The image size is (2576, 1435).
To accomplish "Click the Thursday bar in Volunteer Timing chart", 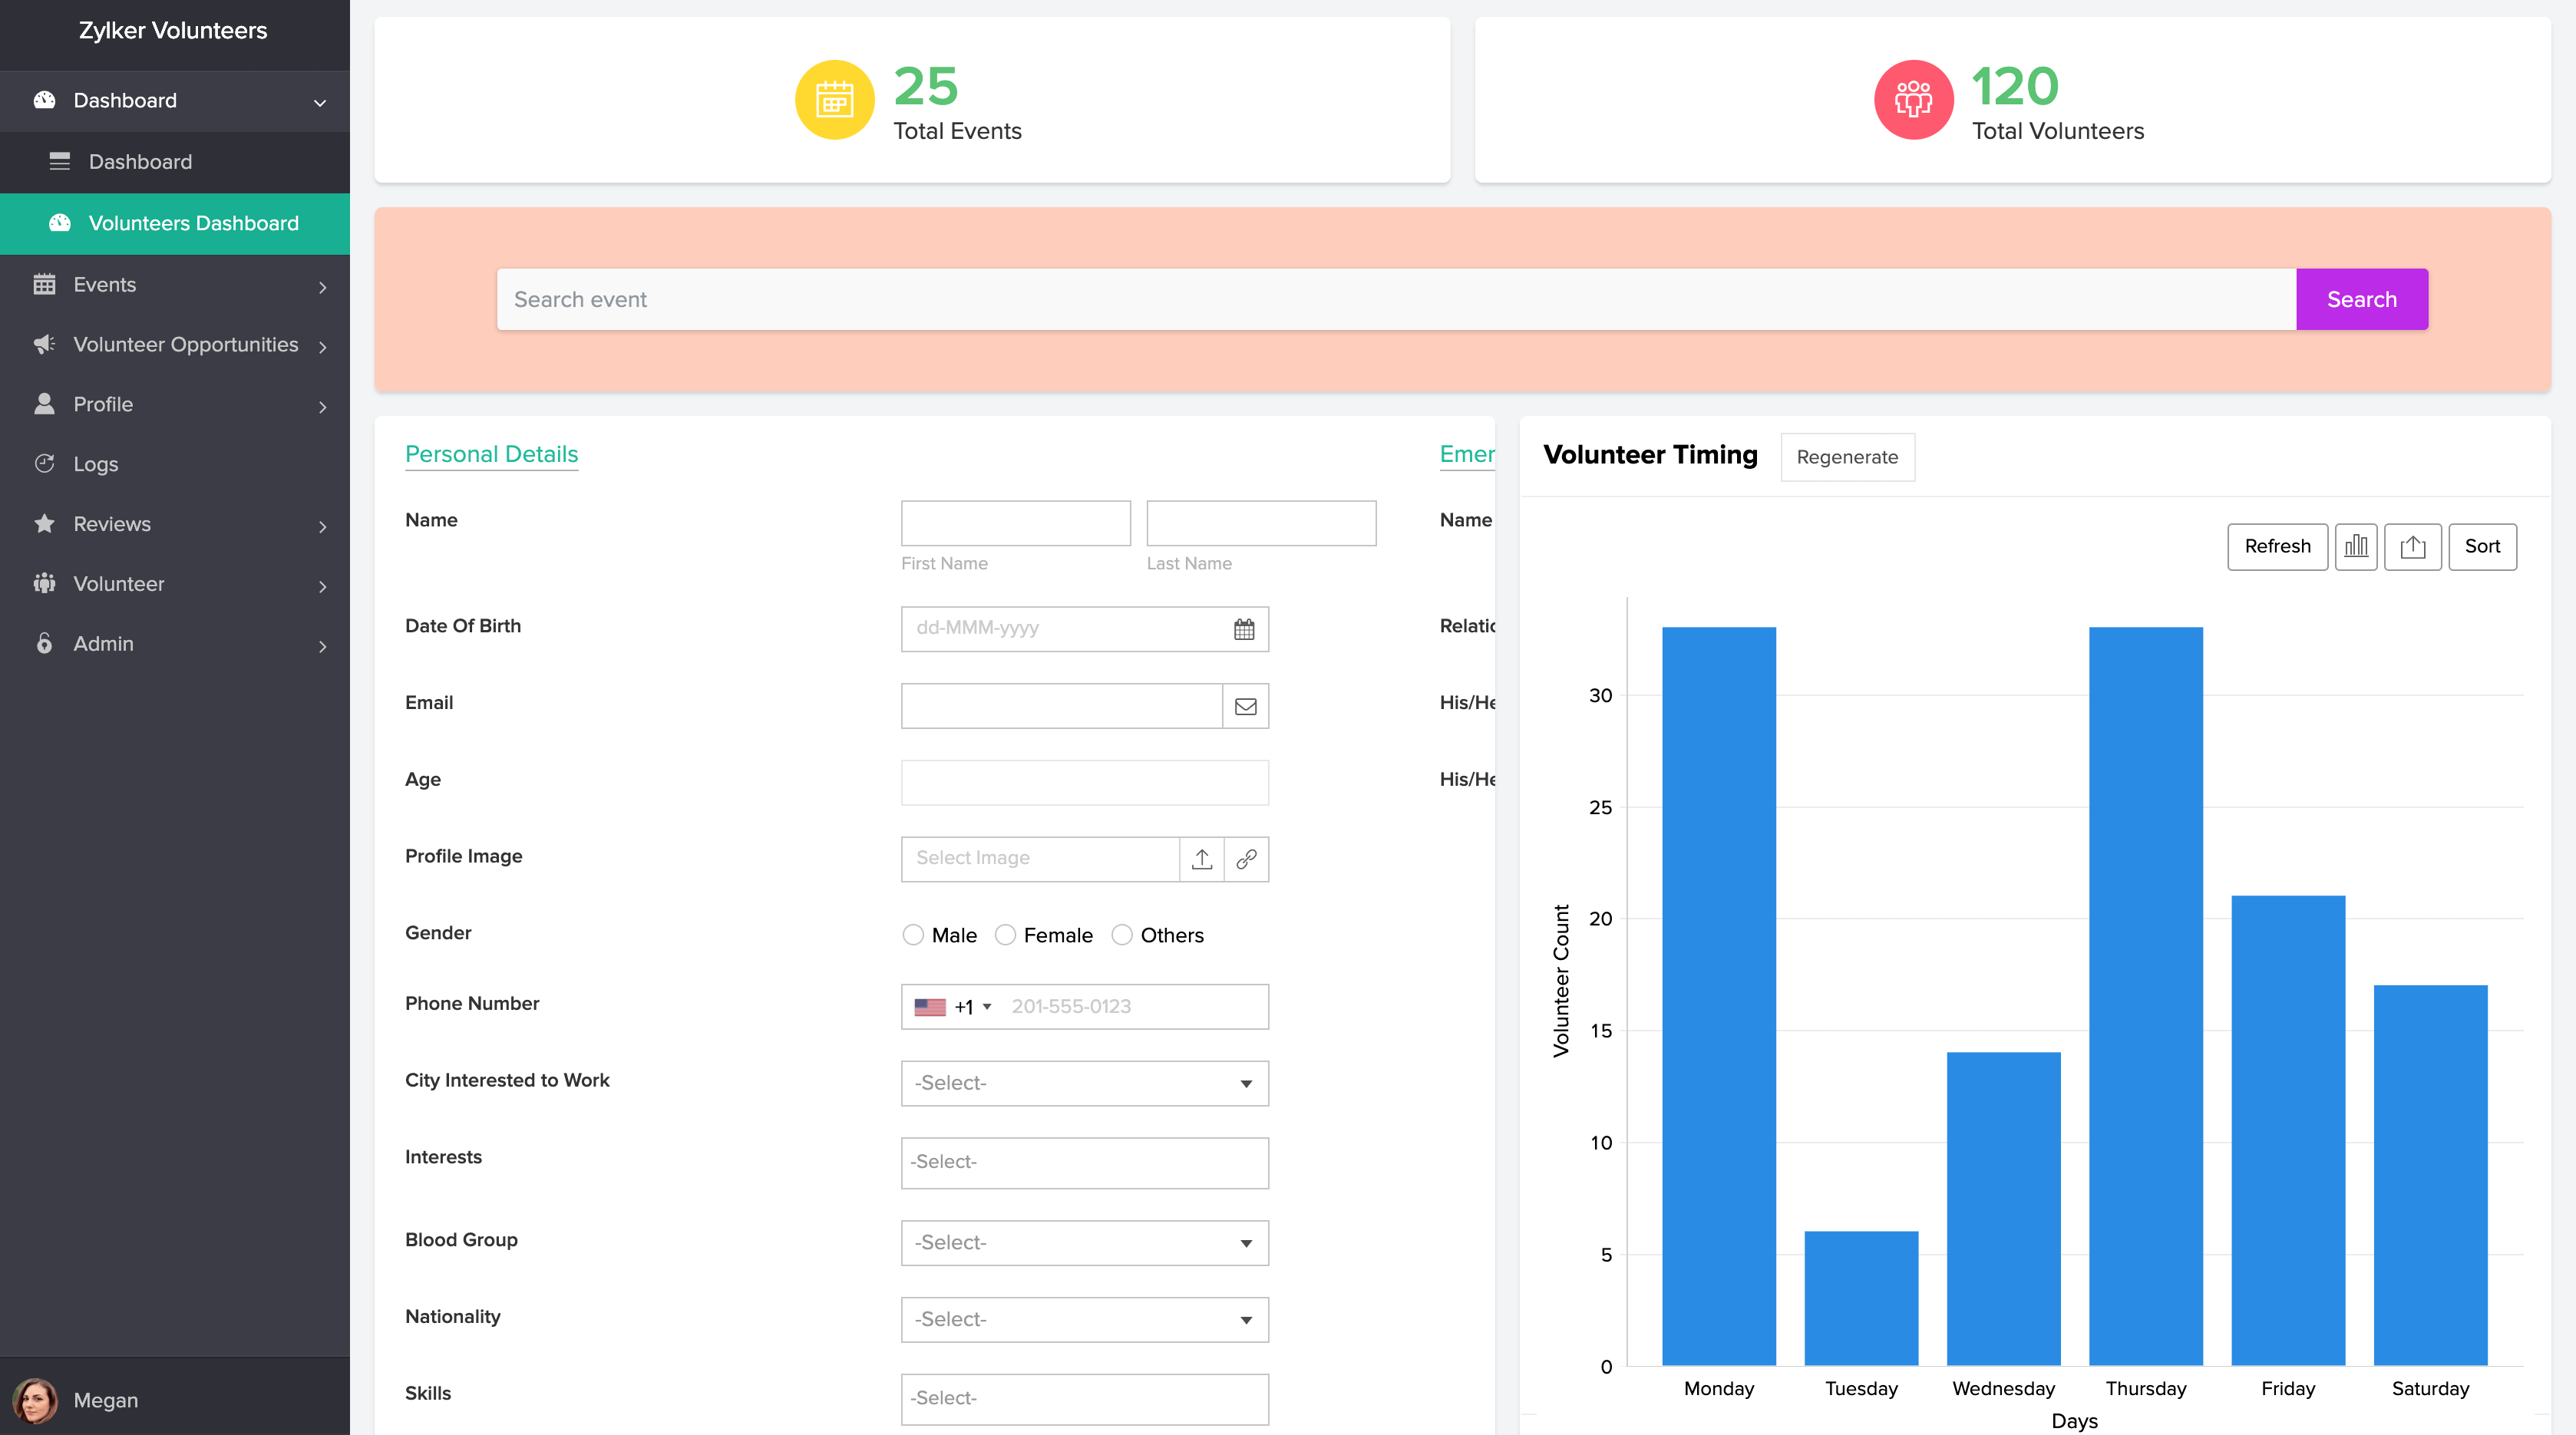I will click(x=2145, y=995).
